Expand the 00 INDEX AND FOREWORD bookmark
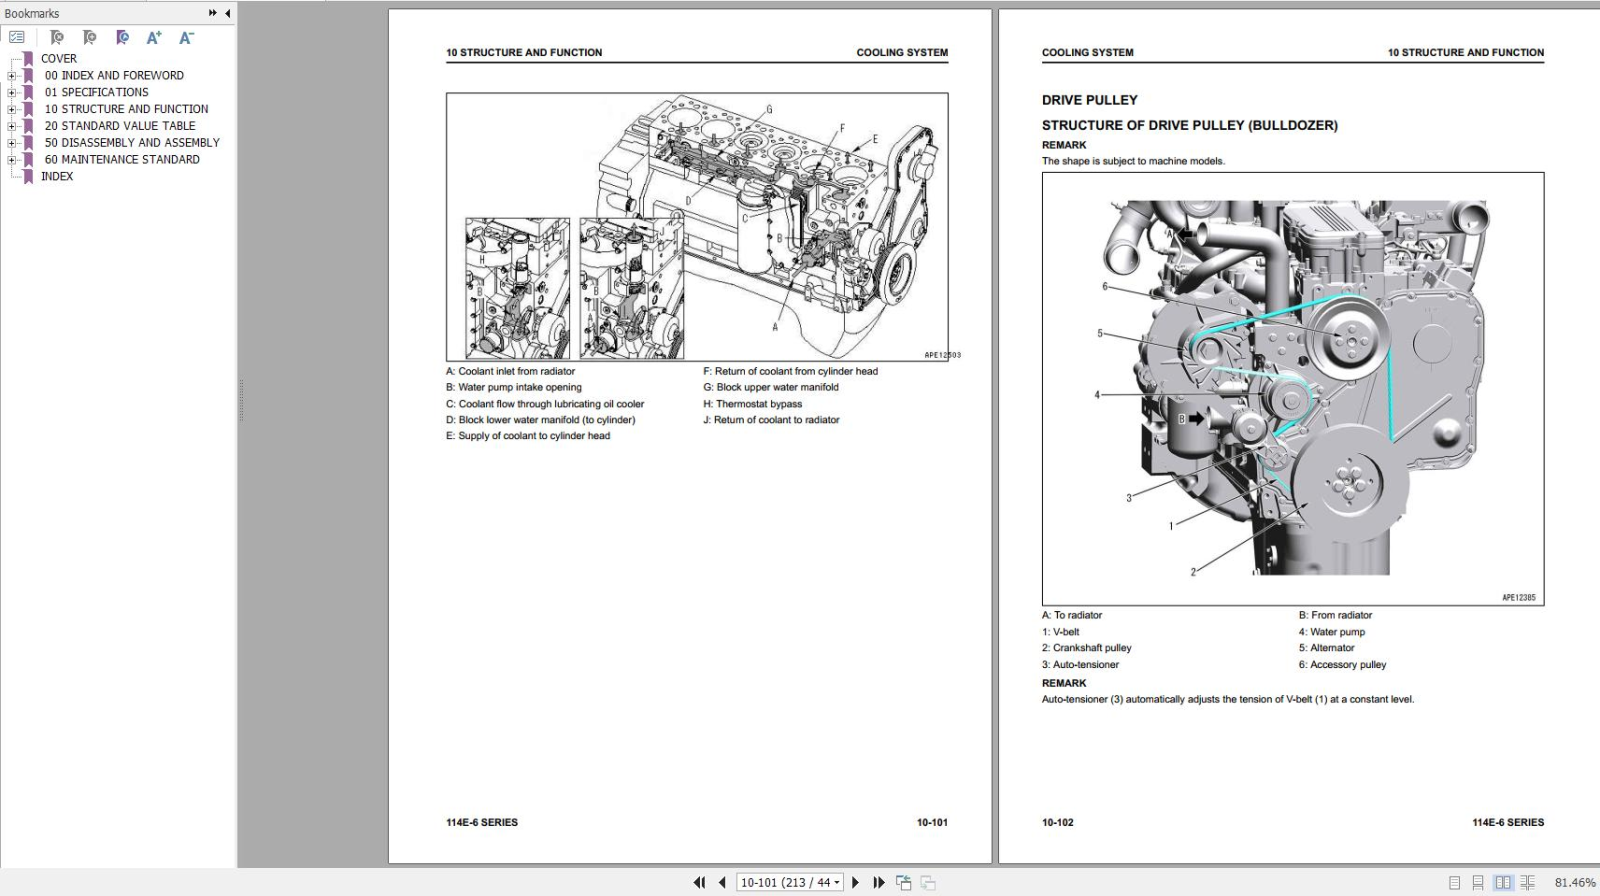1600x896 pixels. (x=12, y=75)
